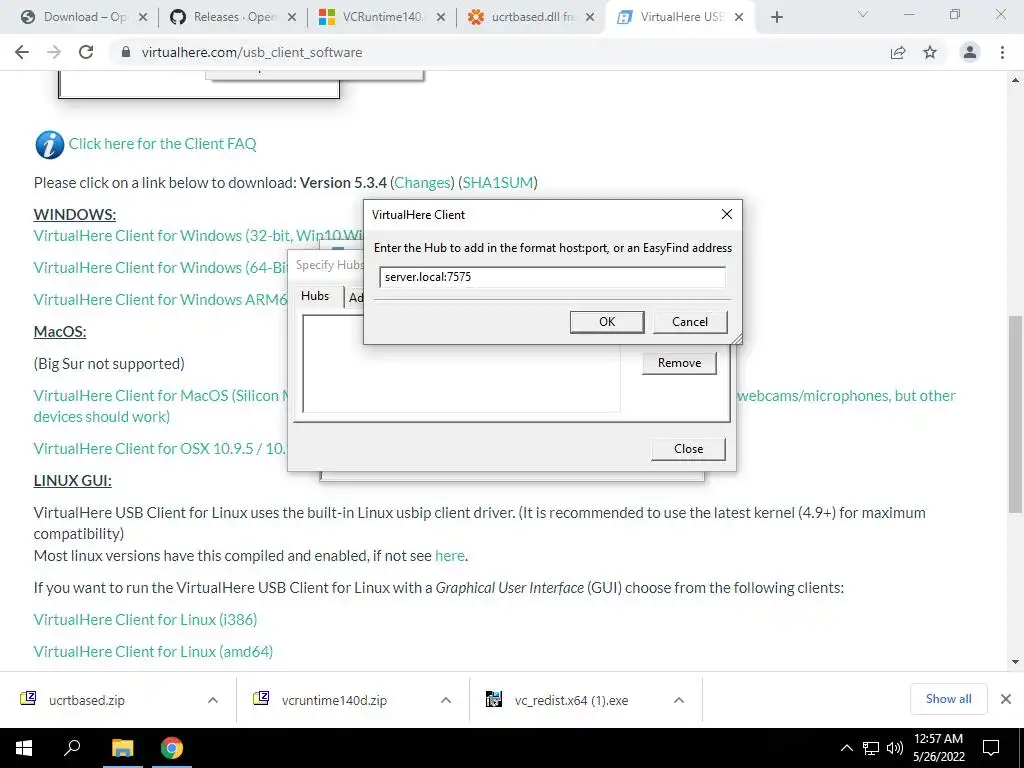Image resolution: width=1024 pixels, height=768 pixels.
Task: Click VirtualHere Client for Windows ARM64 link
Action: [x=161, y=300]
